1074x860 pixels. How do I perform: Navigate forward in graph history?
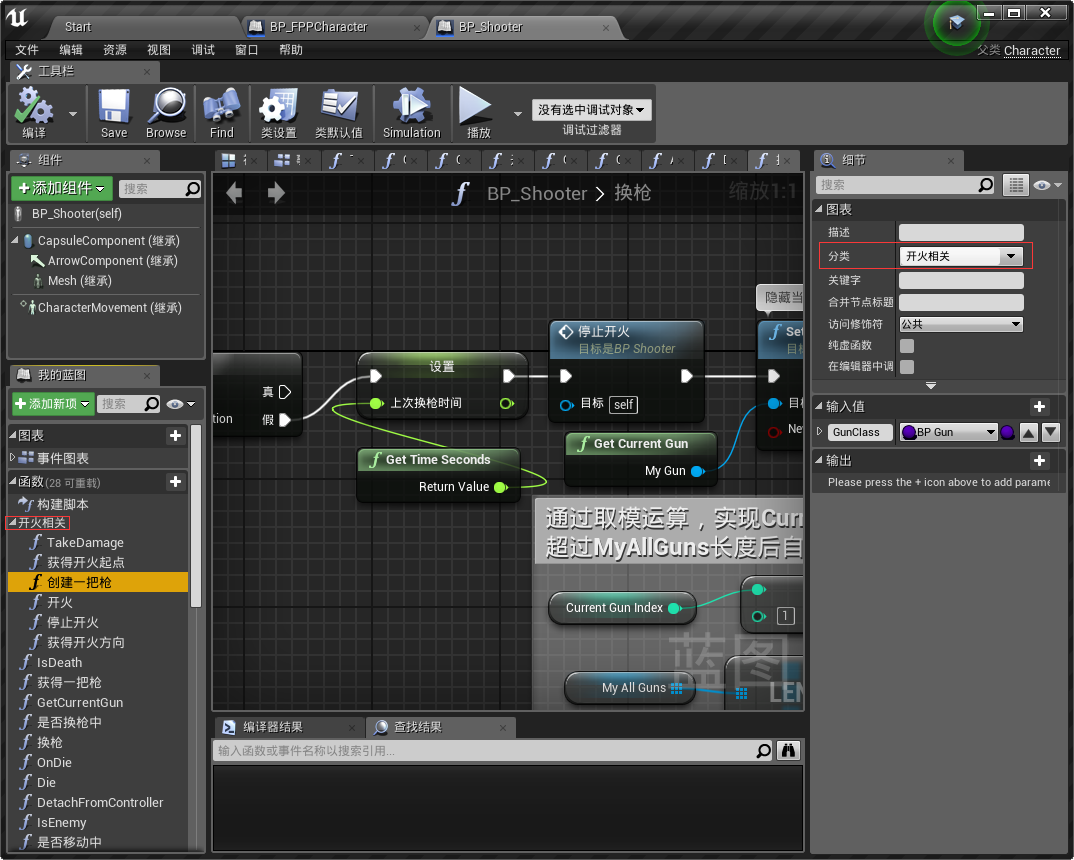tap(275, 193)
